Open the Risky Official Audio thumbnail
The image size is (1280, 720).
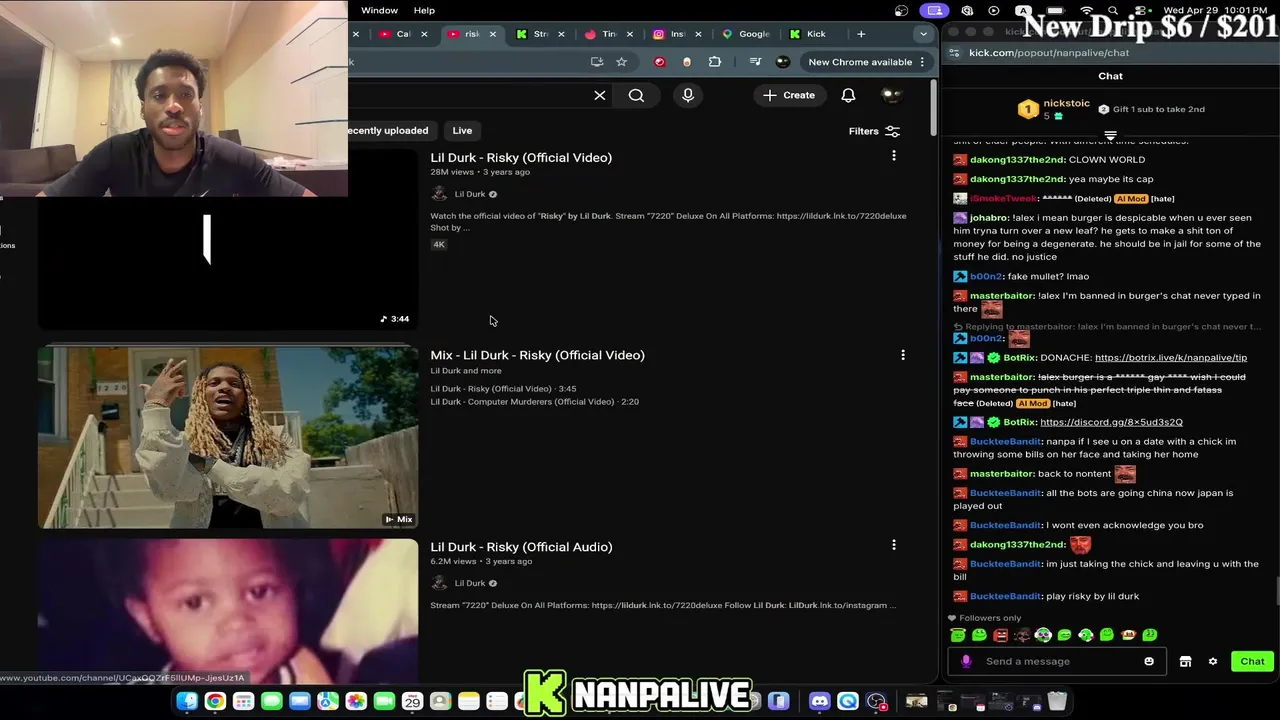tap(228, 610)
